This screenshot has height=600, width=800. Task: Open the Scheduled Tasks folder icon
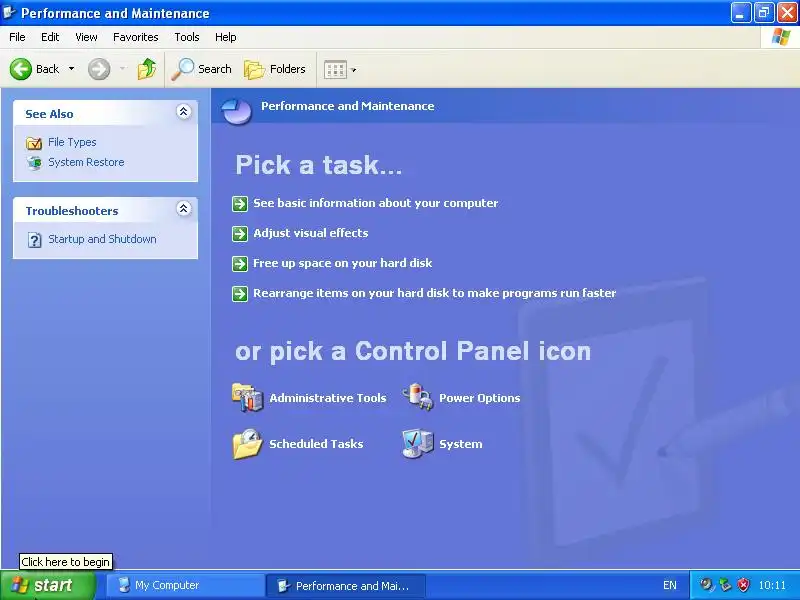point(247,444)
